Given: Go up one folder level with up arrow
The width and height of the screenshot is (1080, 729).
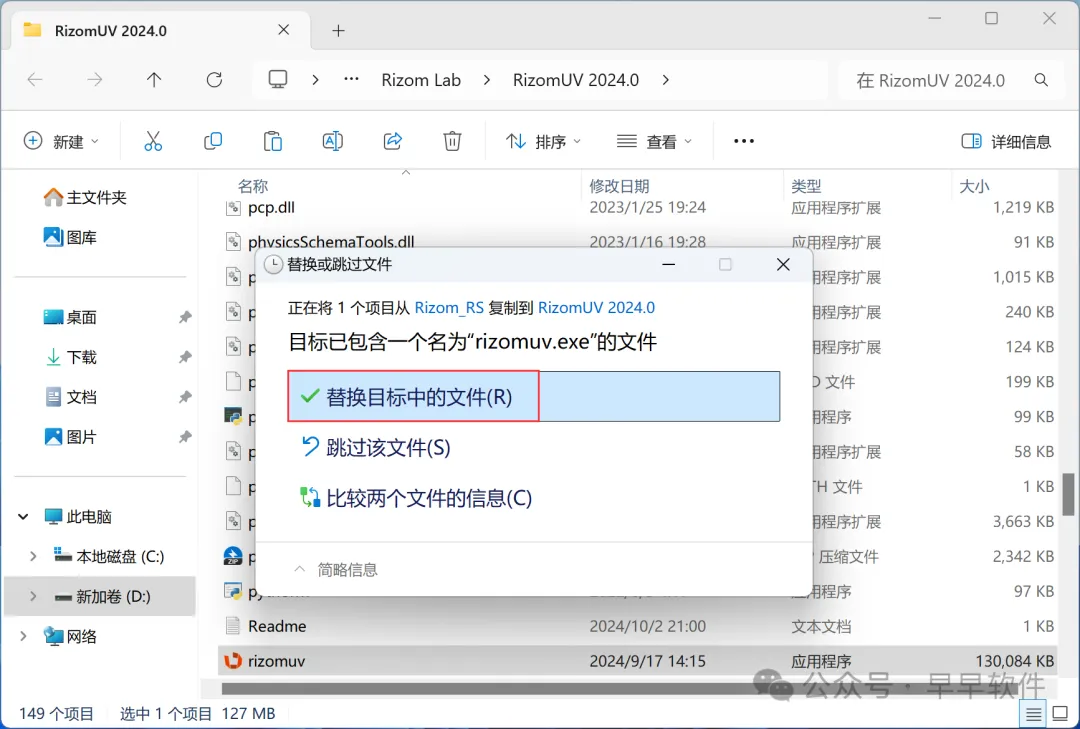Looking at the screenshot, I should point(154,80).
